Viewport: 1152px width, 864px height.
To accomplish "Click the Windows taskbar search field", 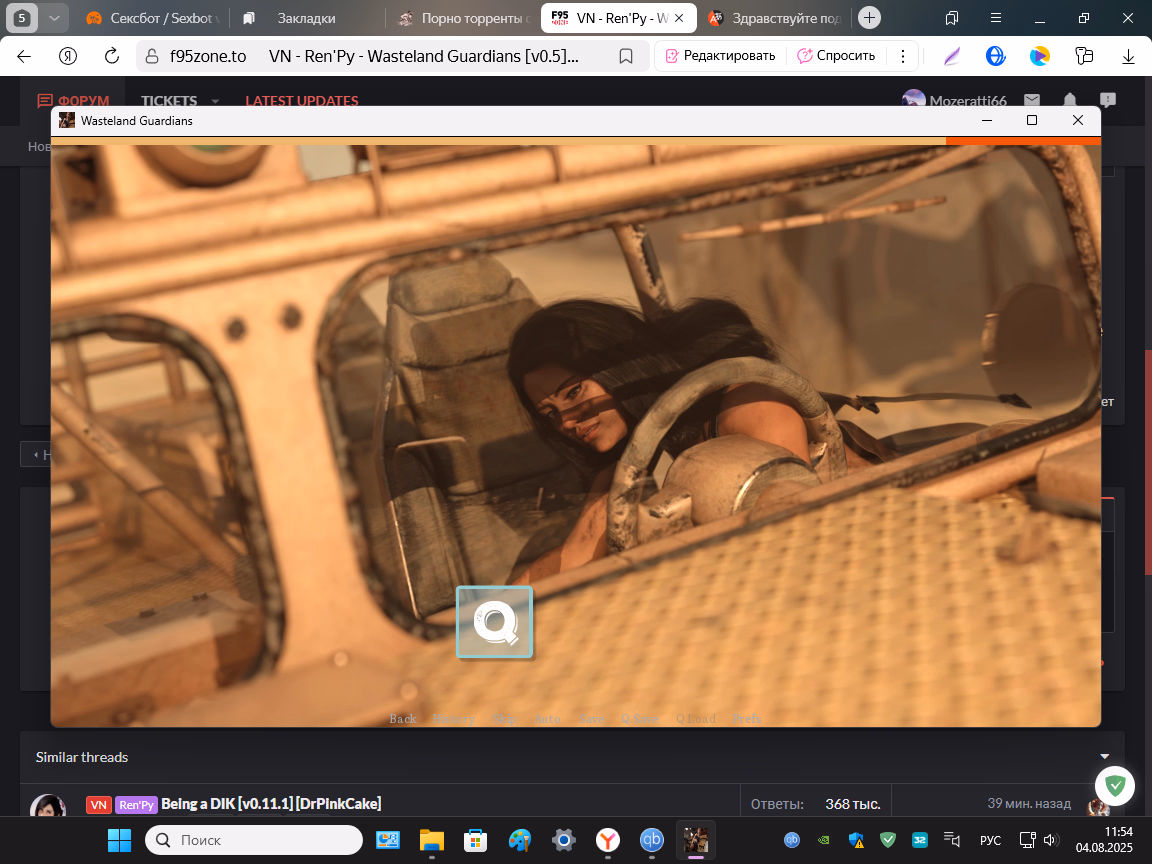I will coord(254,840).
